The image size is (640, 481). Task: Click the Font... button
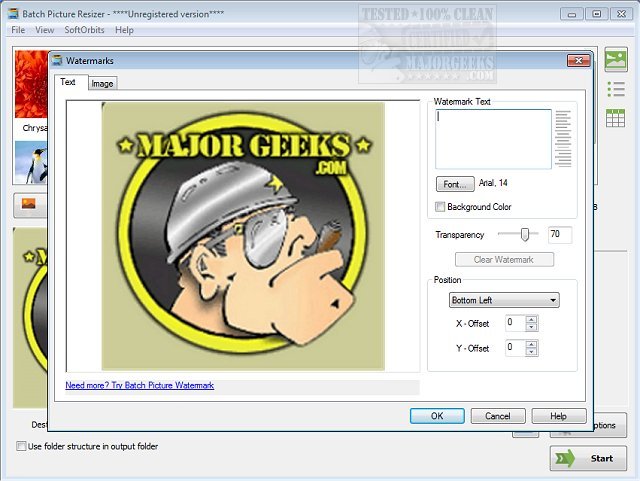(x=455, y=184)
